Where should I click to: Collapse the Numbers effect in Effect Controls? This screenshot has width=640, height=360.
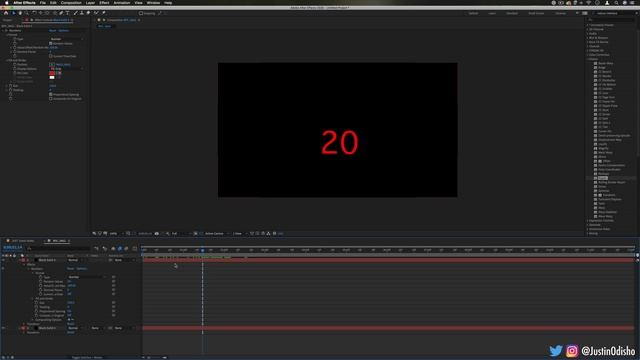3,31
